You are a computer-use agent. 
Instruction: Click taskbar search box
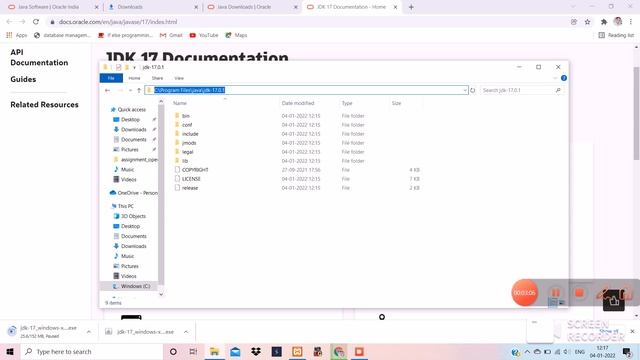(91, 351)
